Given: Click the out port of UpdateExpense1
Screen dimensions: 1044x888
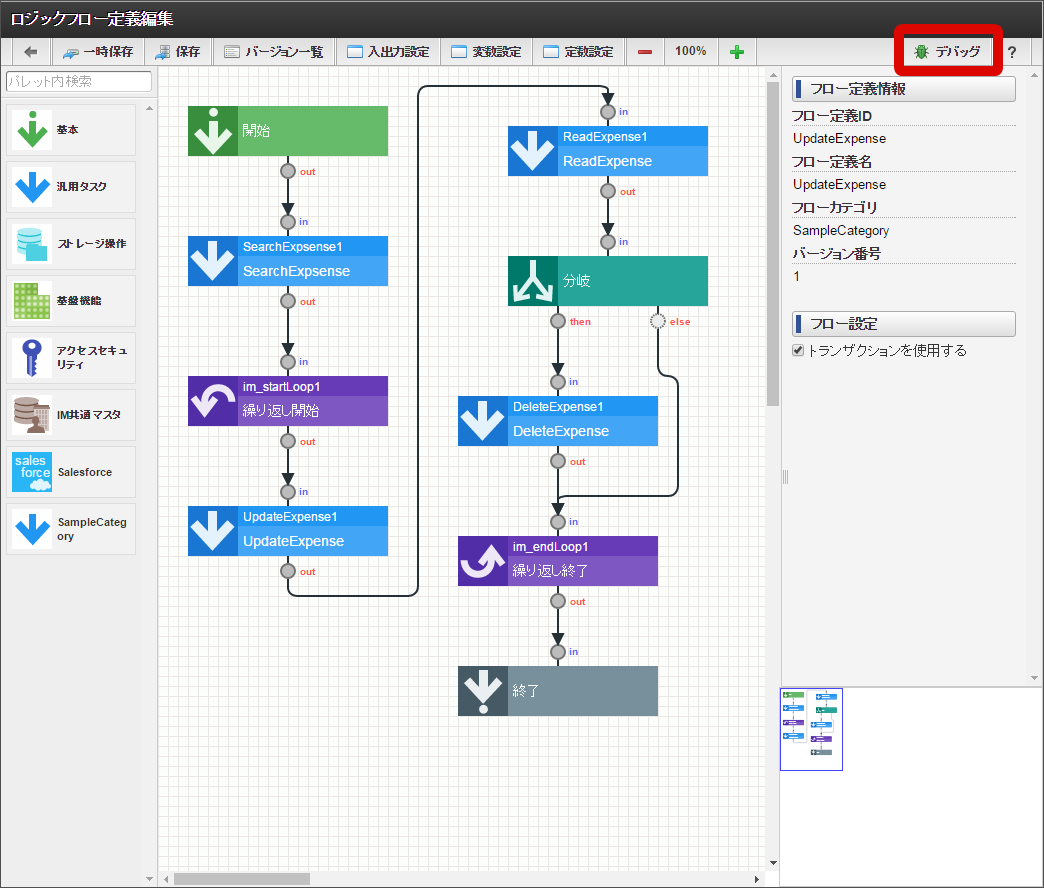Looking at the screenshot, I should pos(288,571).
